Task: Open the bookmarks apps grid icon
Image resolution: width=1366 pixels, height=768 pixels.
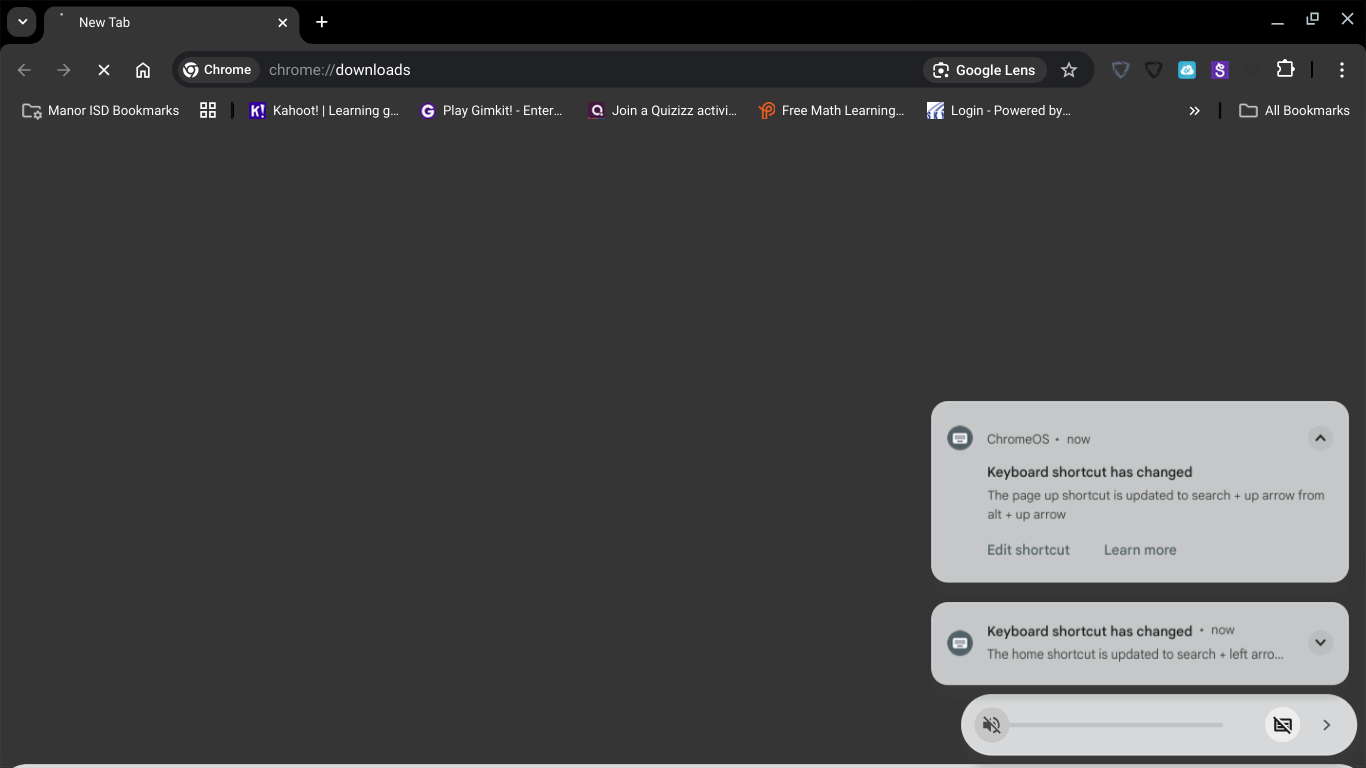Action: pyautogui.click(x=208, y=111)
